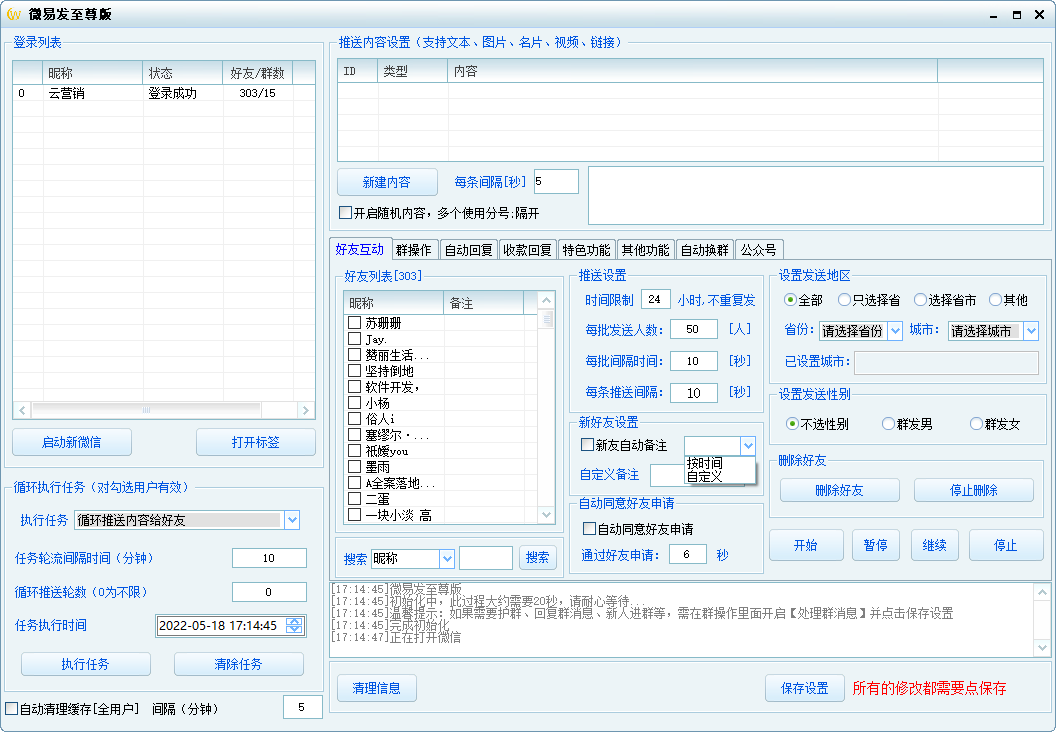The width and height of the screenshot is (1056, 732).
Task: Click the 开始 button to begin pushing
Action: click(x=806, y=545)
